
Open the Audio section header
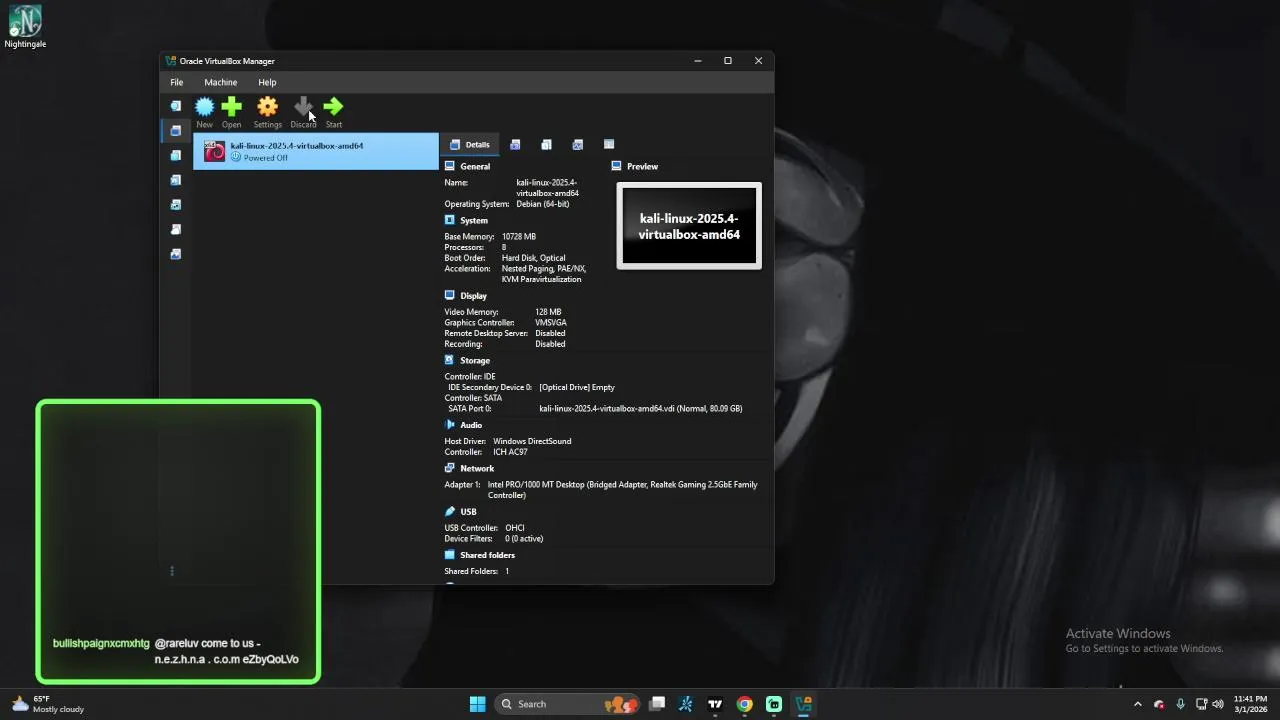(471, 425)
